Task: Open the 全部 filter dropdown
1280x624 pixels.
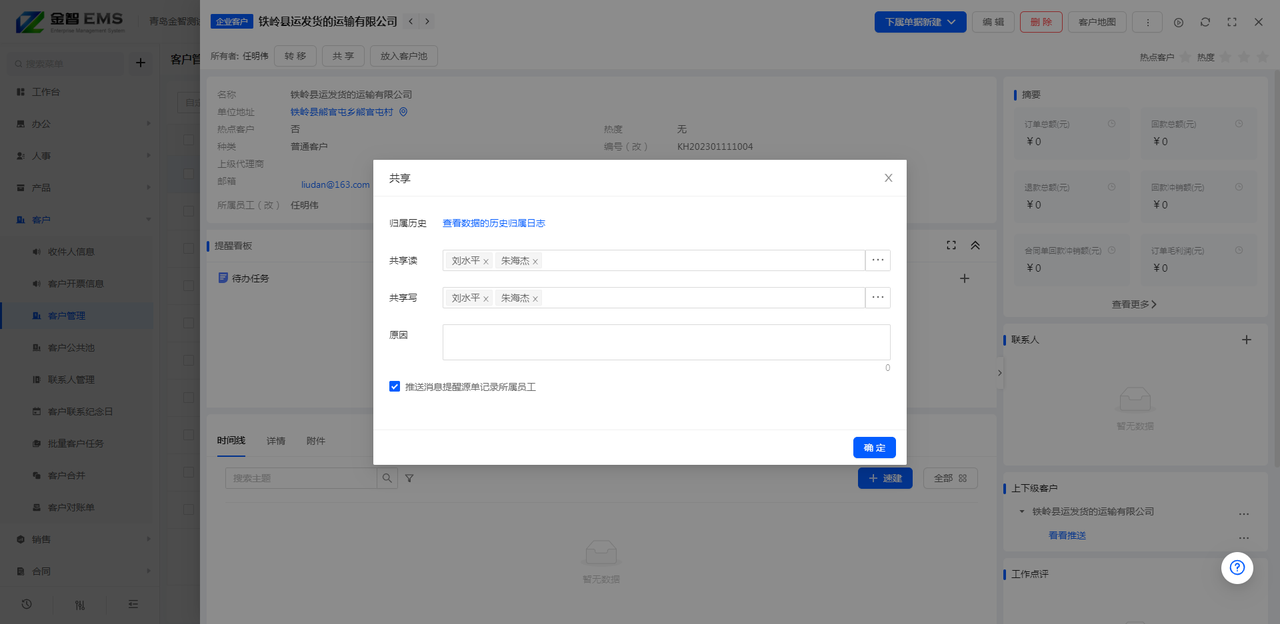Action: pyautogui.click(x=950, y=478)
